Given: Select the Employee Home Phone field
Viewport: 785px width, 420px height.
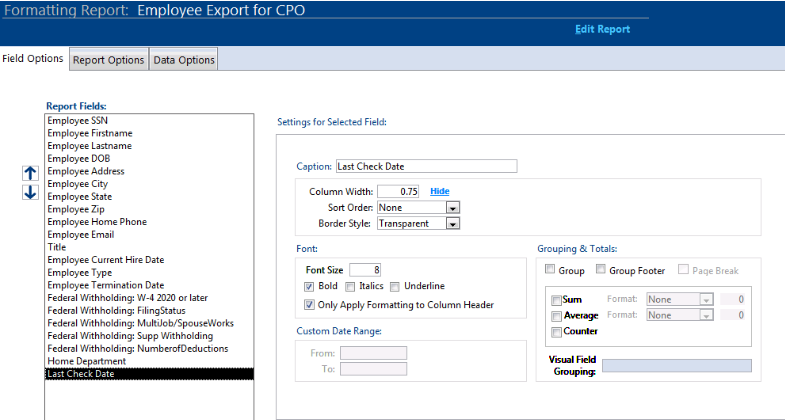Looking at the screenshot, I should [149, 222].
